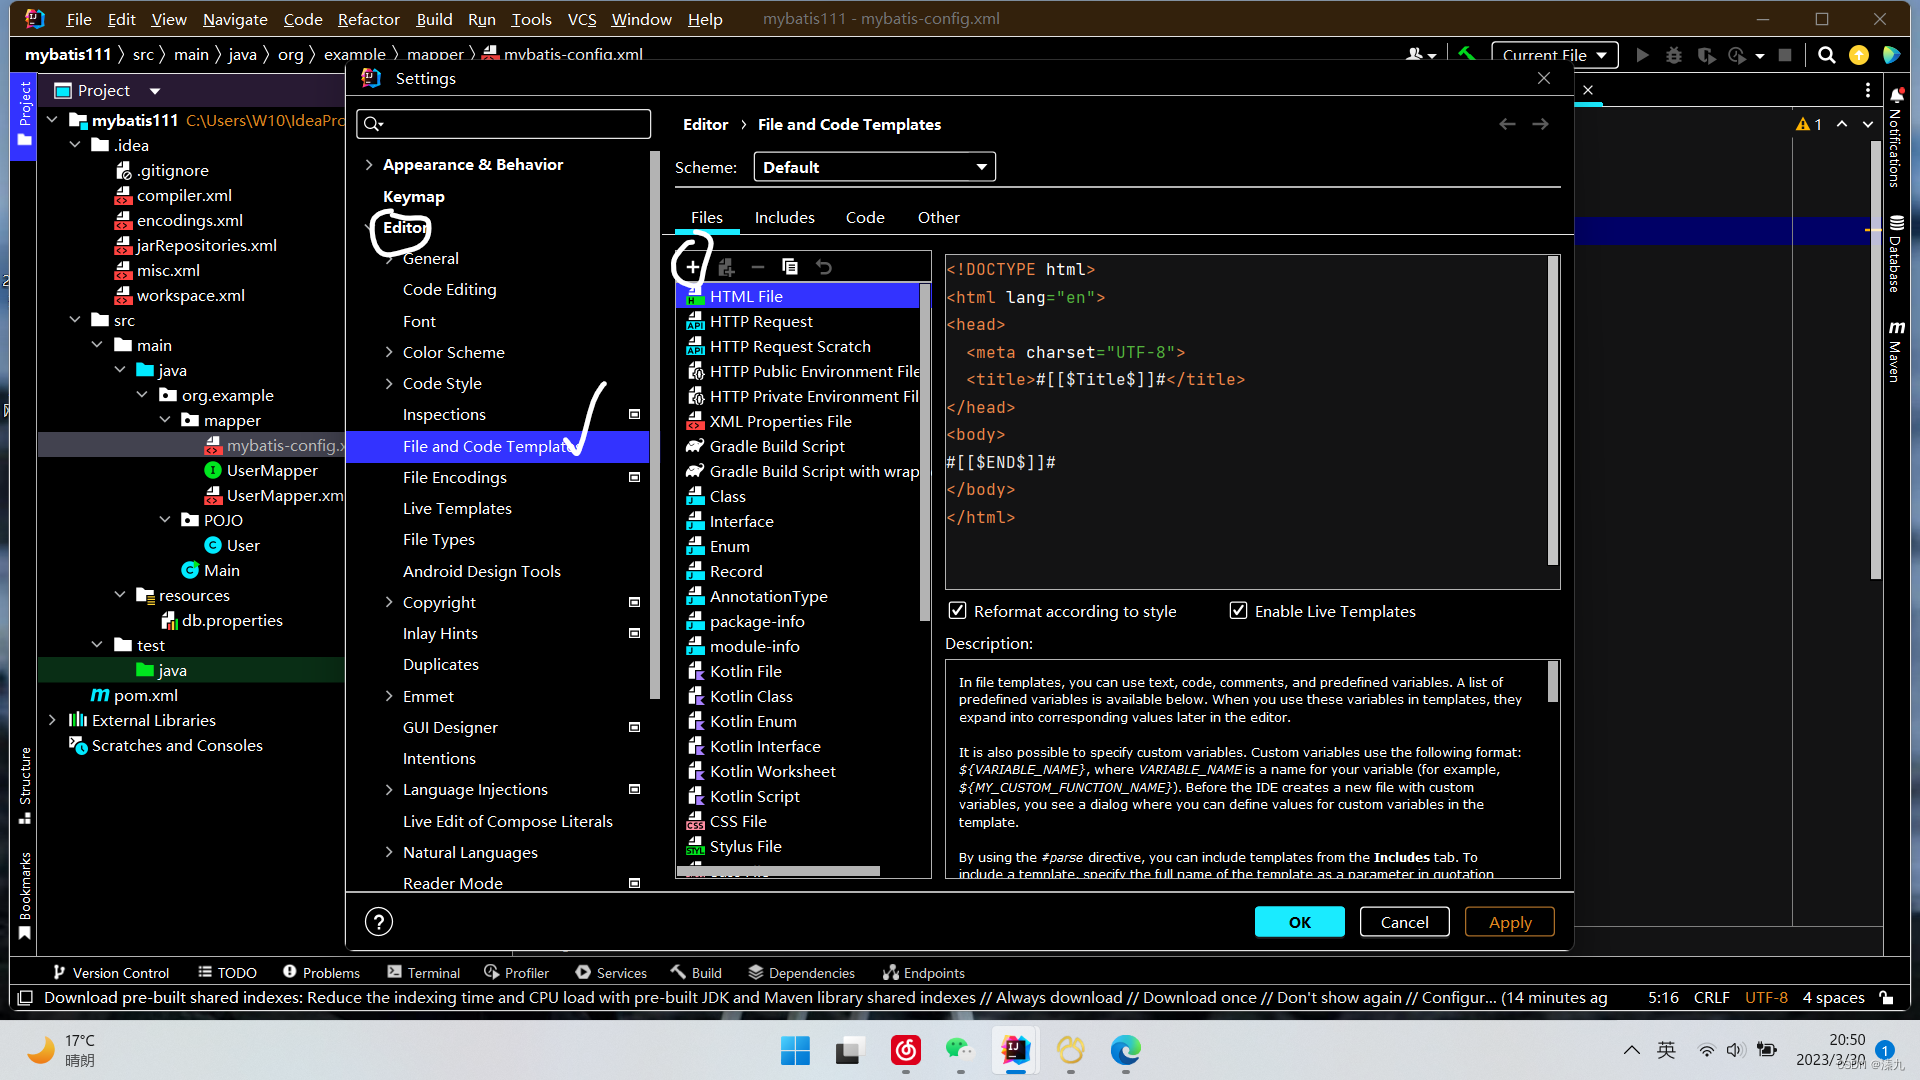
Task: Open the Scheme Default dropdown
Action: 874,167
